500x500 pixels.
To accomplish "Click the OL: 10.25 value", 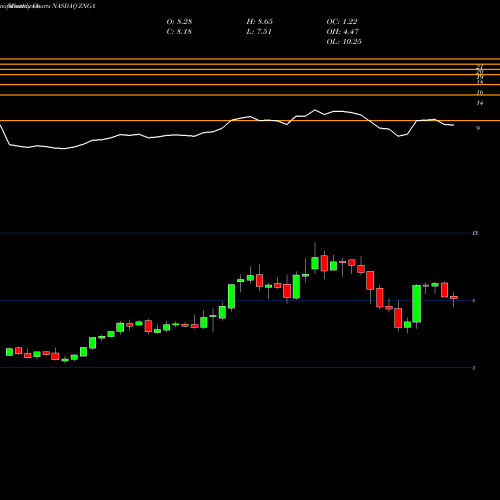I will pyautogui.click(x=344, y=42).
